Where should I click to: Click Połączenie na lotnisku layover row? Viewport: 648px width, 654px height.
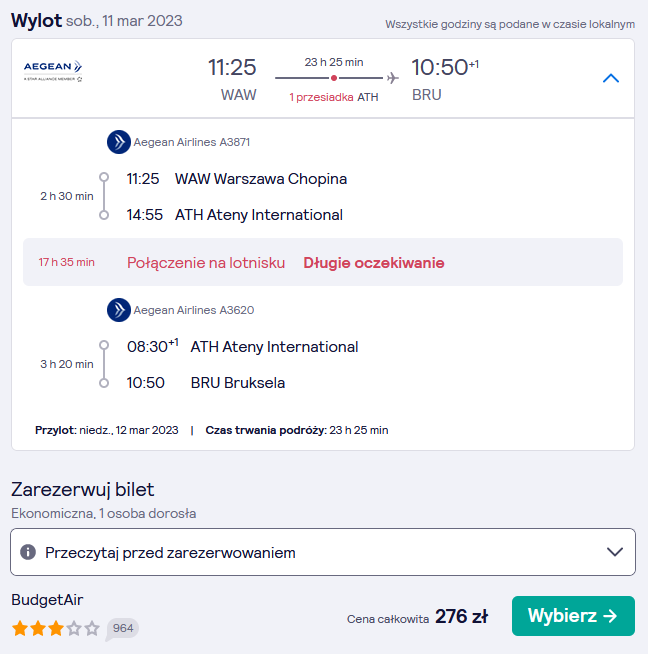pyautogui.click(x=323, y=262)
